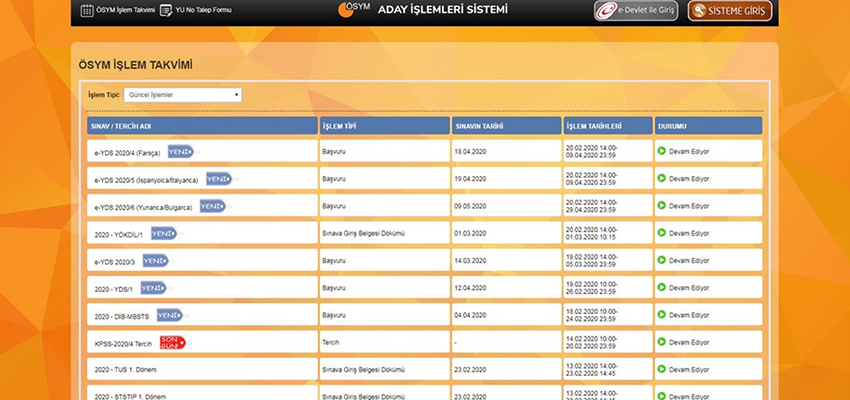Click exam date 09.05.2020
Screen dimensions: 850x400
(470, 207)
